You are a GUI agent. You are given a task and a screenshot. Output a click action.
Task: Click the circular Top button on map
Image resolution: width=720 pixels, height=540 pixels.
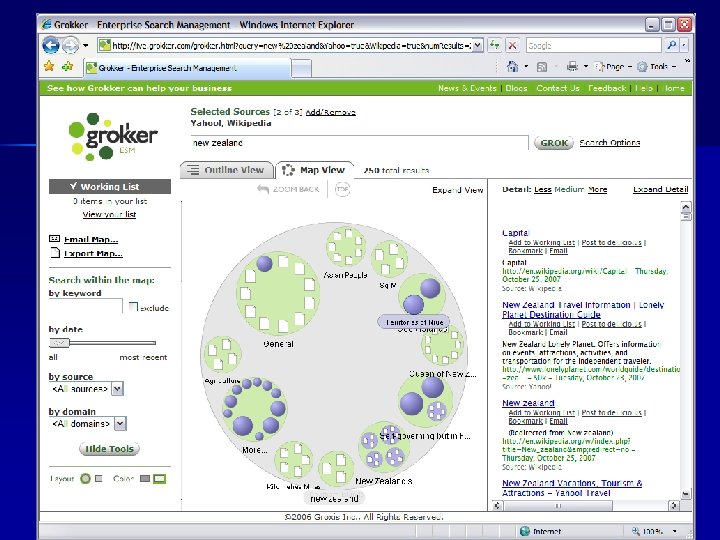[342, 189]
